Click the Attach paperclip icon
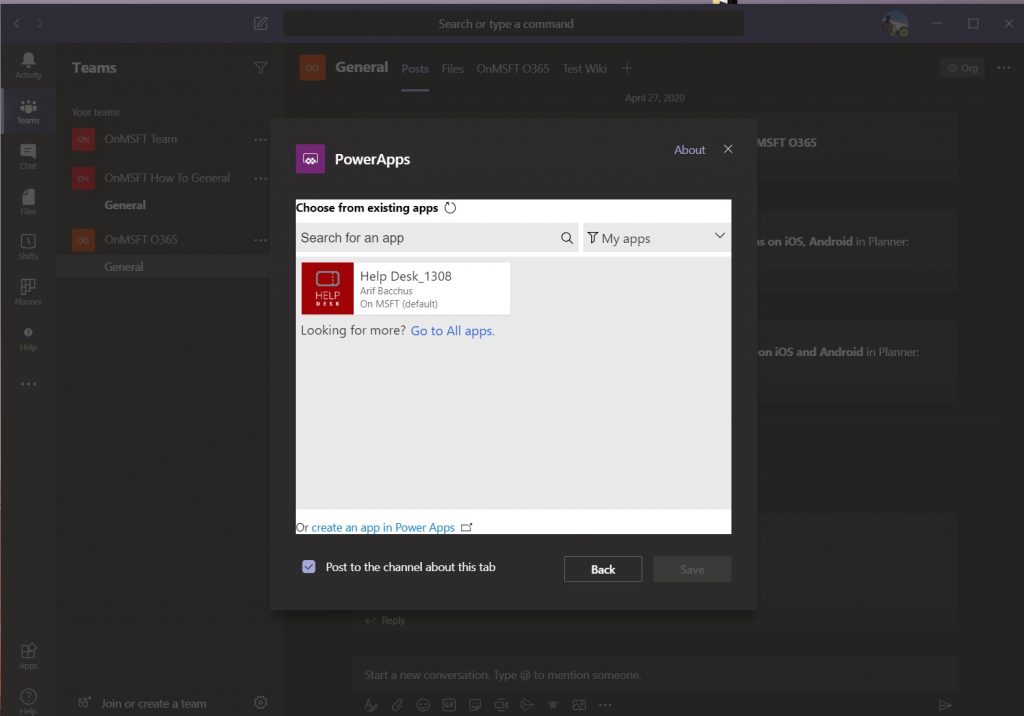The height and width of the screenshot is (716, 1024). click(397, 705)
